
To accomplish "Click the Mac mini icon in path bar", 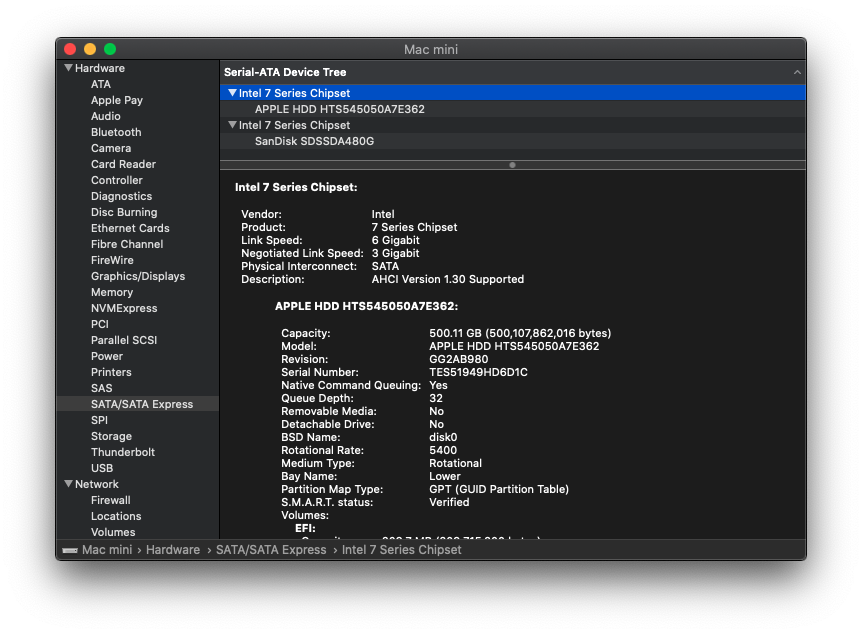I will point(70,550).
